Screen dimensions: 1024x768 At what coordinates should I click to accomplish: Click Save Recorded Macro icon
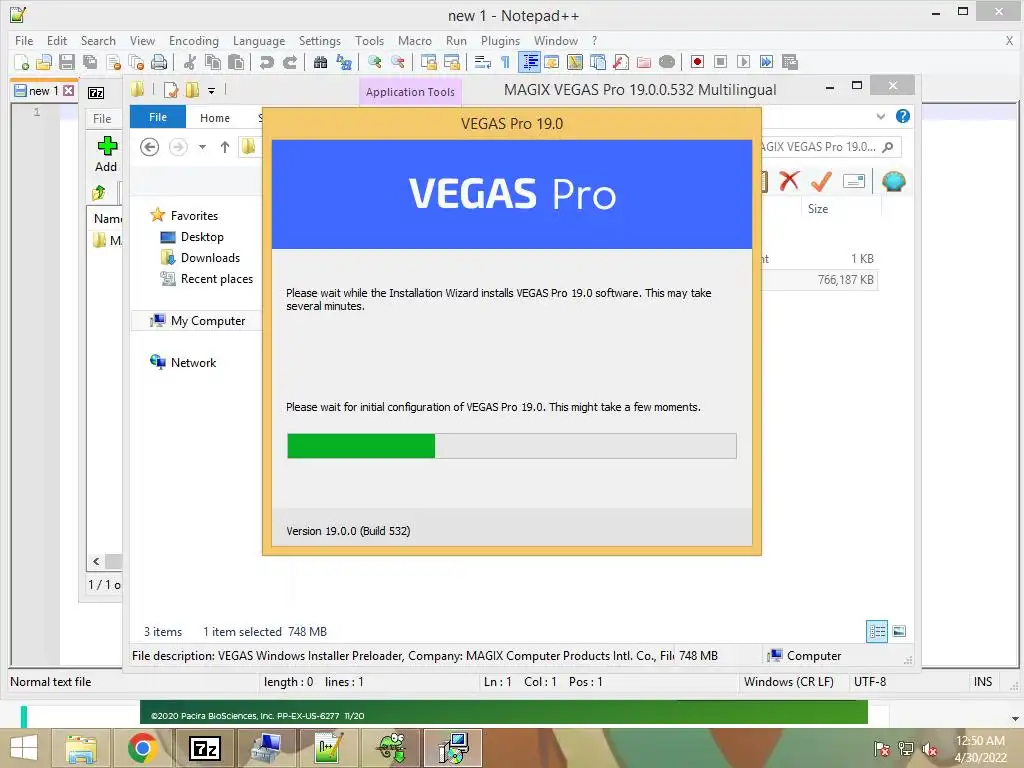pyautogui.click(x=790, y=62)
